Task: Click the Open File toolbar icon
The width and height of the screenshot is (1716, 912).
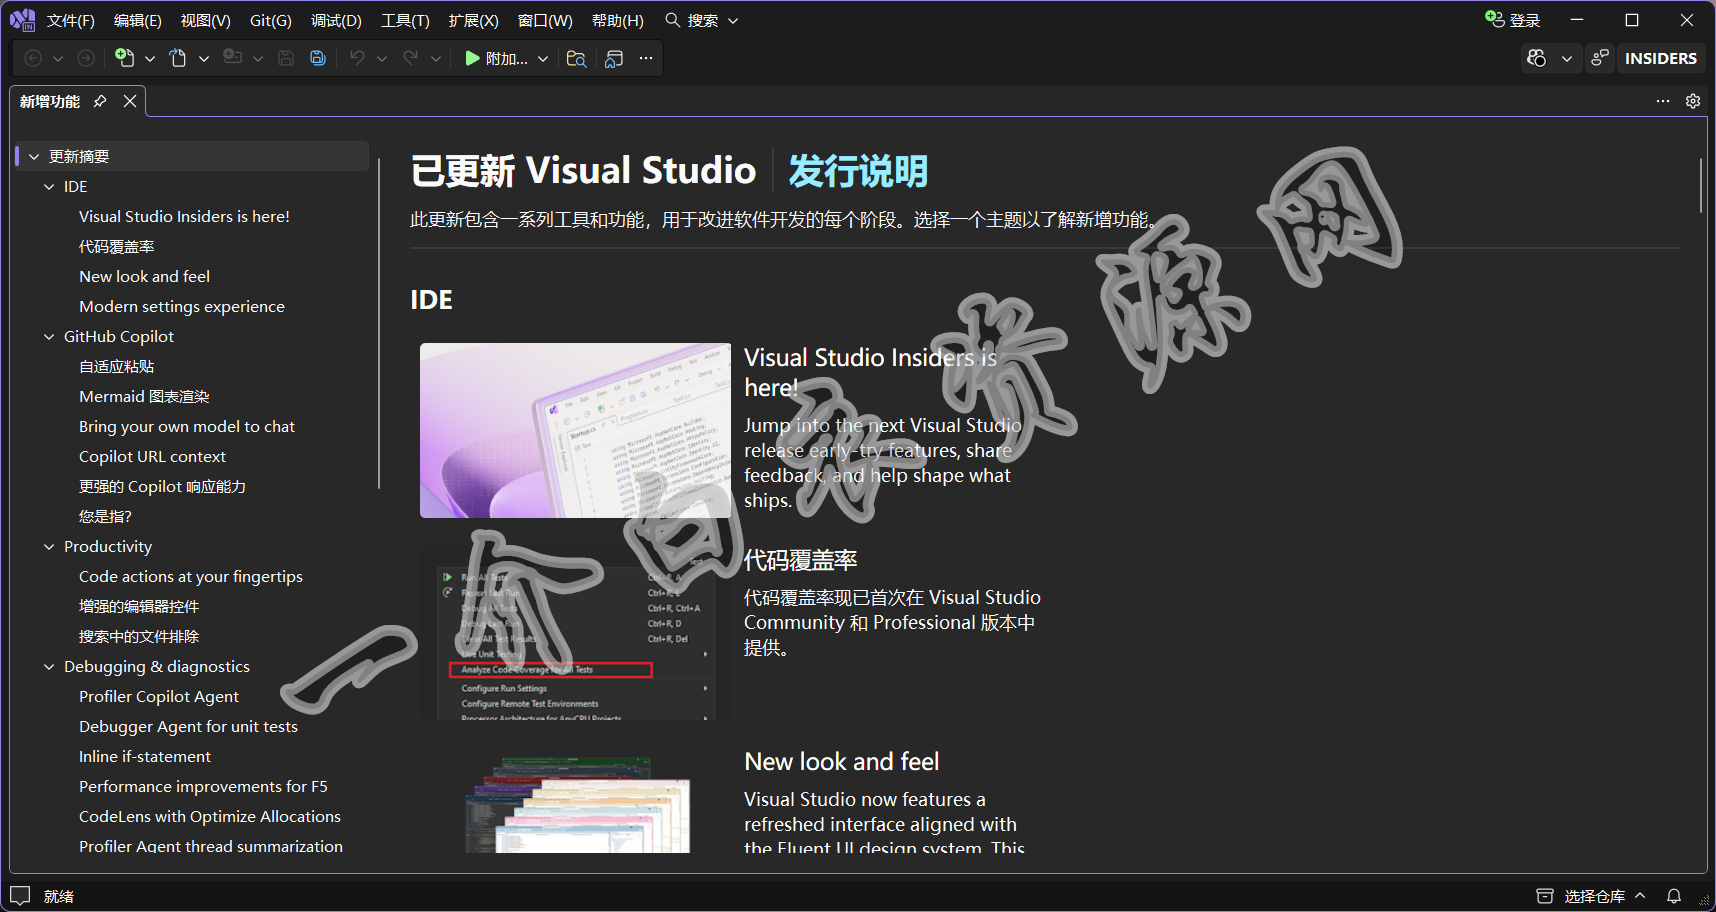Action: tap(178, 58)
